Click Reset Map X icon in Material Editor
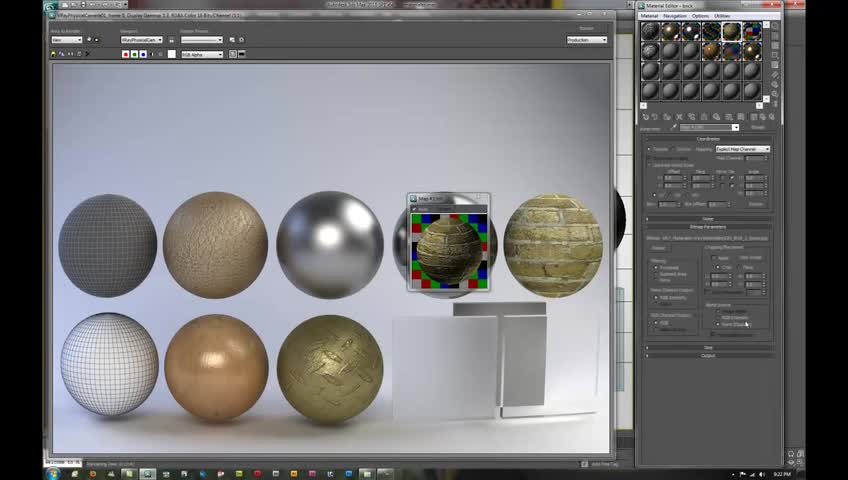848x480 pixels. pyautogui.click(x=679, y=117)
